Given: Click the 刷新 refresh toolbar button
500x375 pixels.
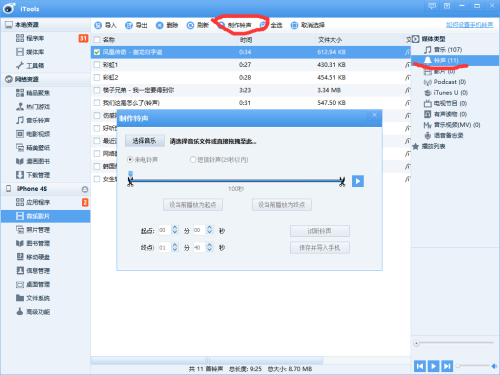Looking at the screenshot, I should 198,25.
